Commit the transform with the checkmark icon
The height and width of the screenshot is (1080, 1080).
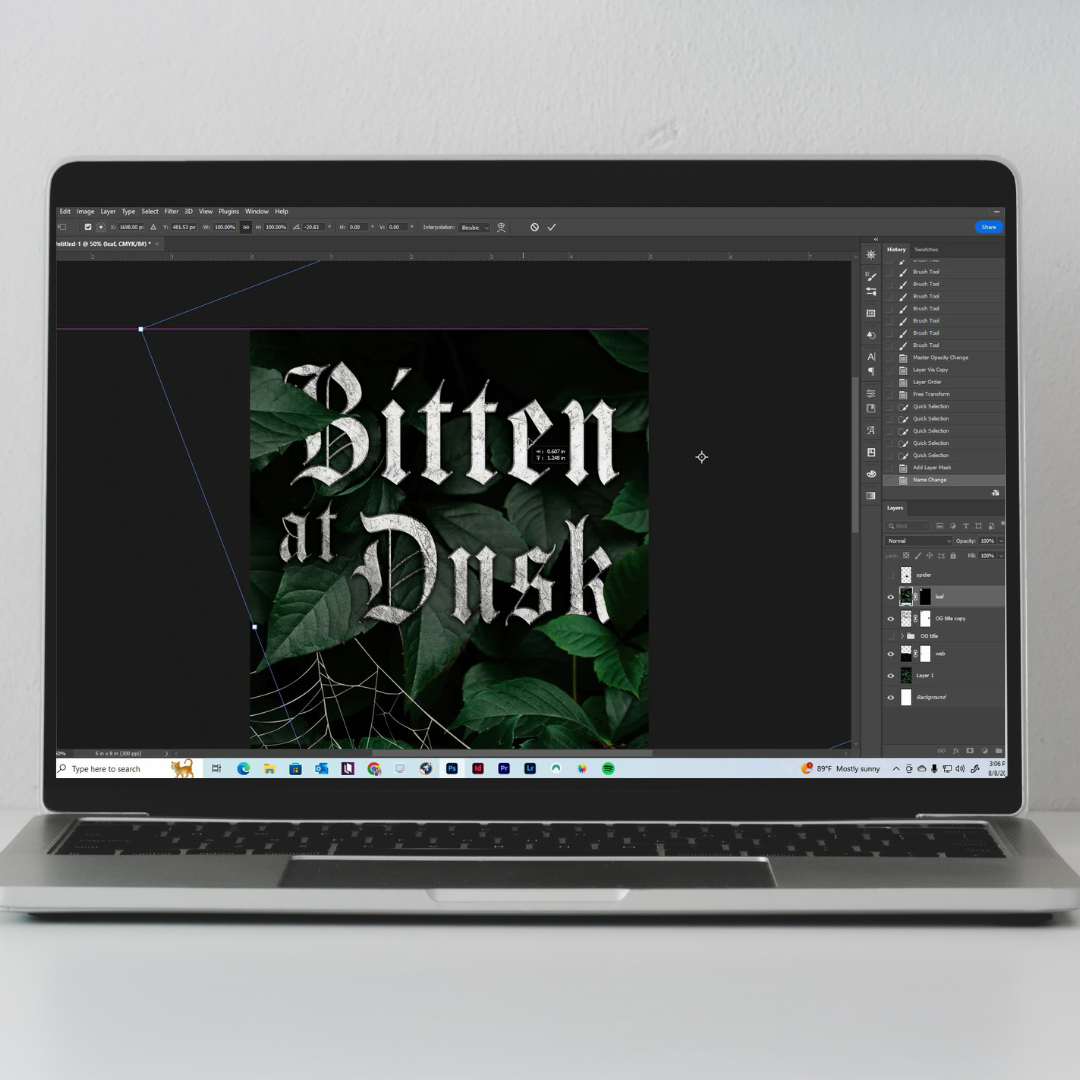click(552, 227)
